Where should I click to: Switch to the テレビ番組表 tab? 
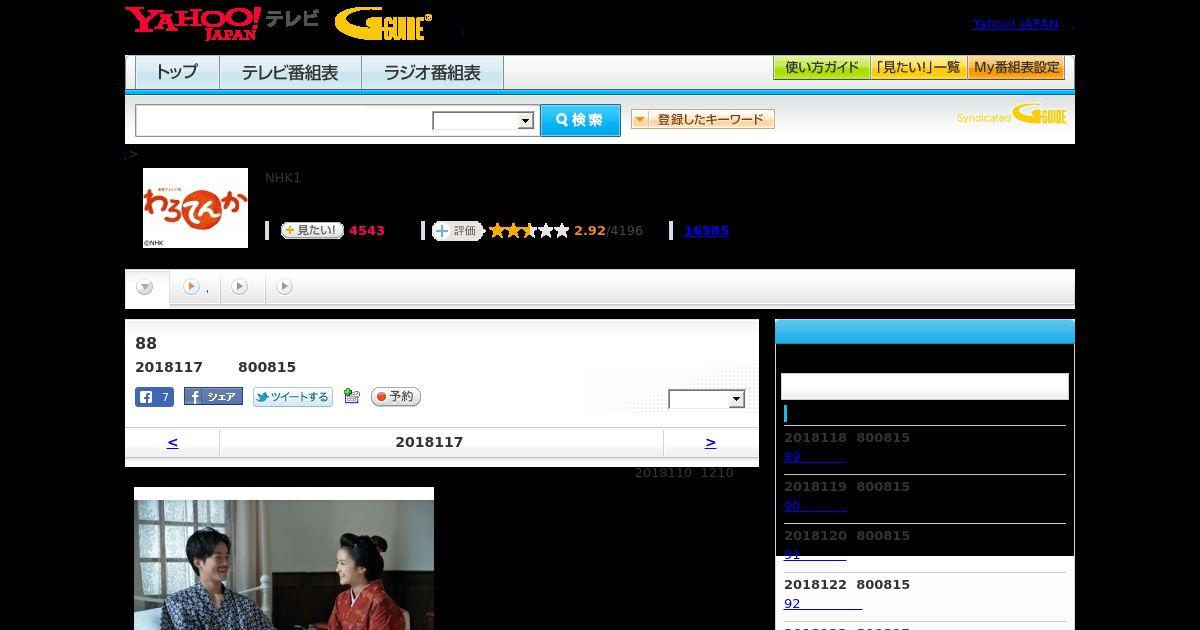tap(290, 73)
